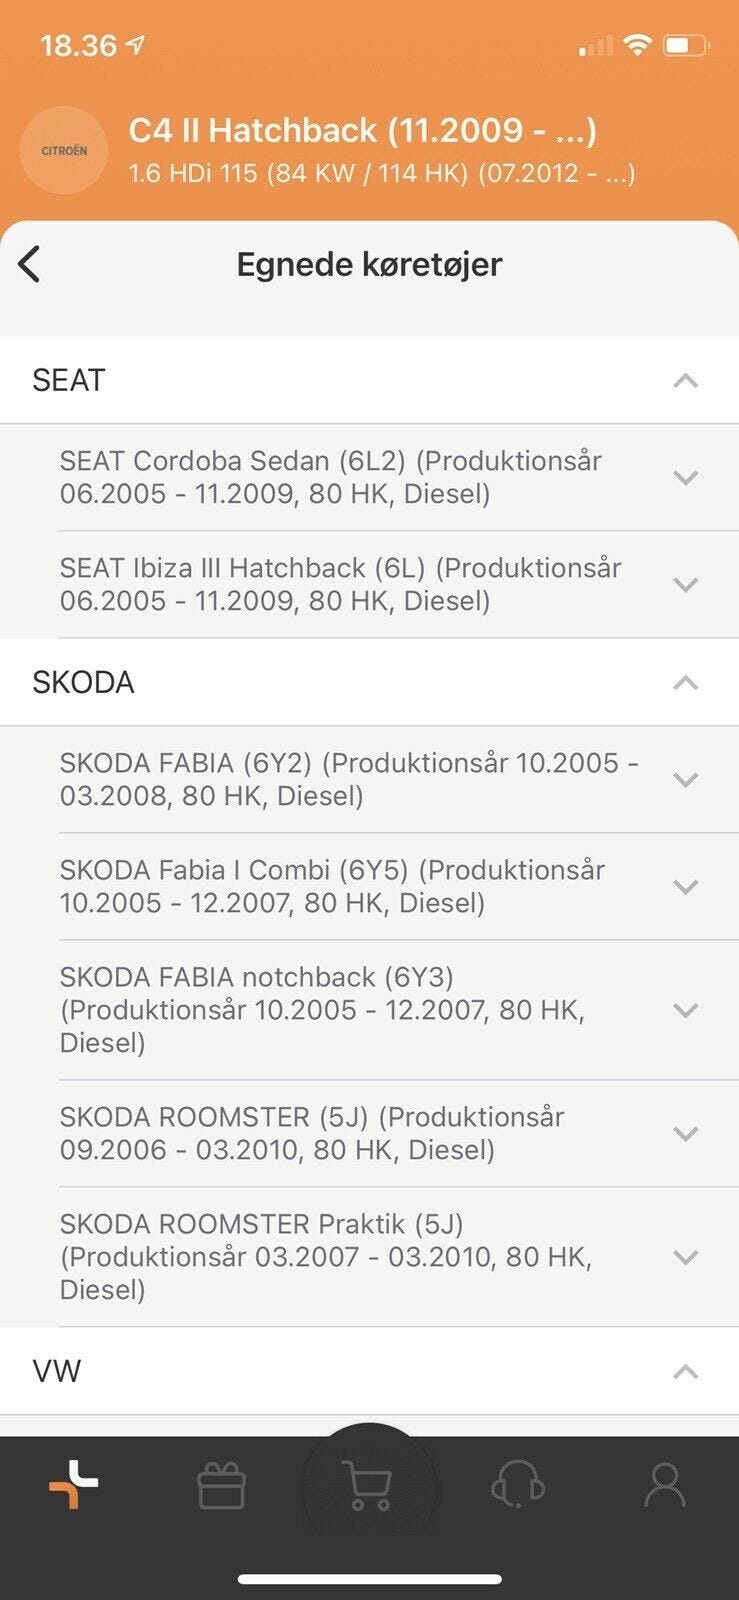Open the gift offers tab
This screenshot has height=1600, width=739.
(221, 1486)
